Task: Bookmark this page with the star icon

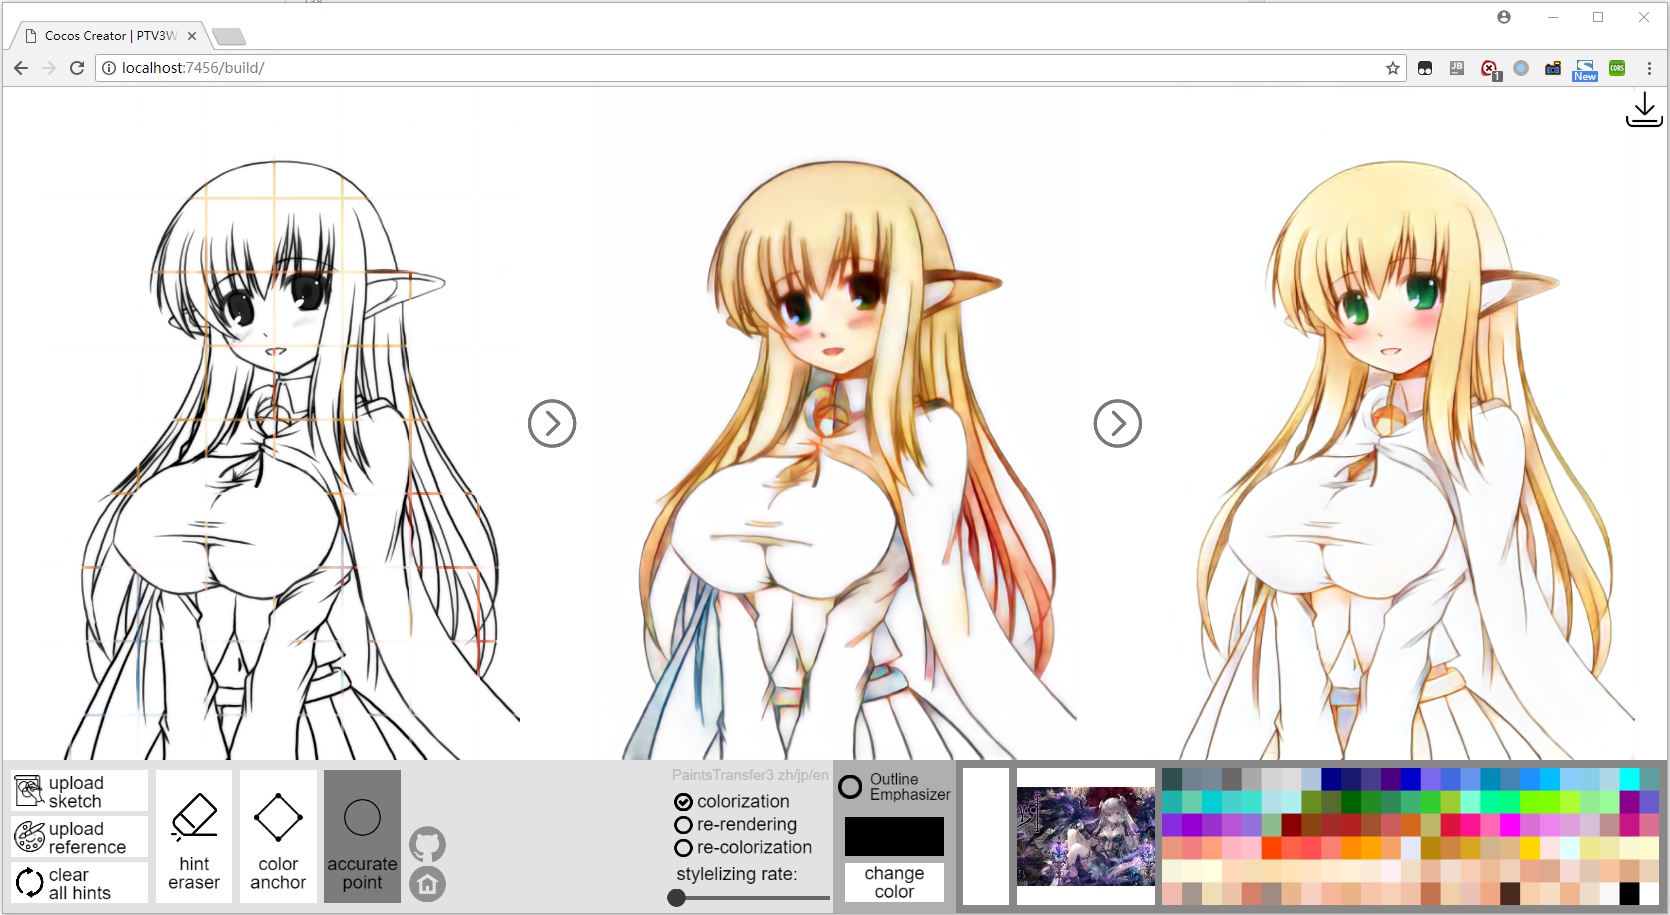Action: coord(1392,68)
